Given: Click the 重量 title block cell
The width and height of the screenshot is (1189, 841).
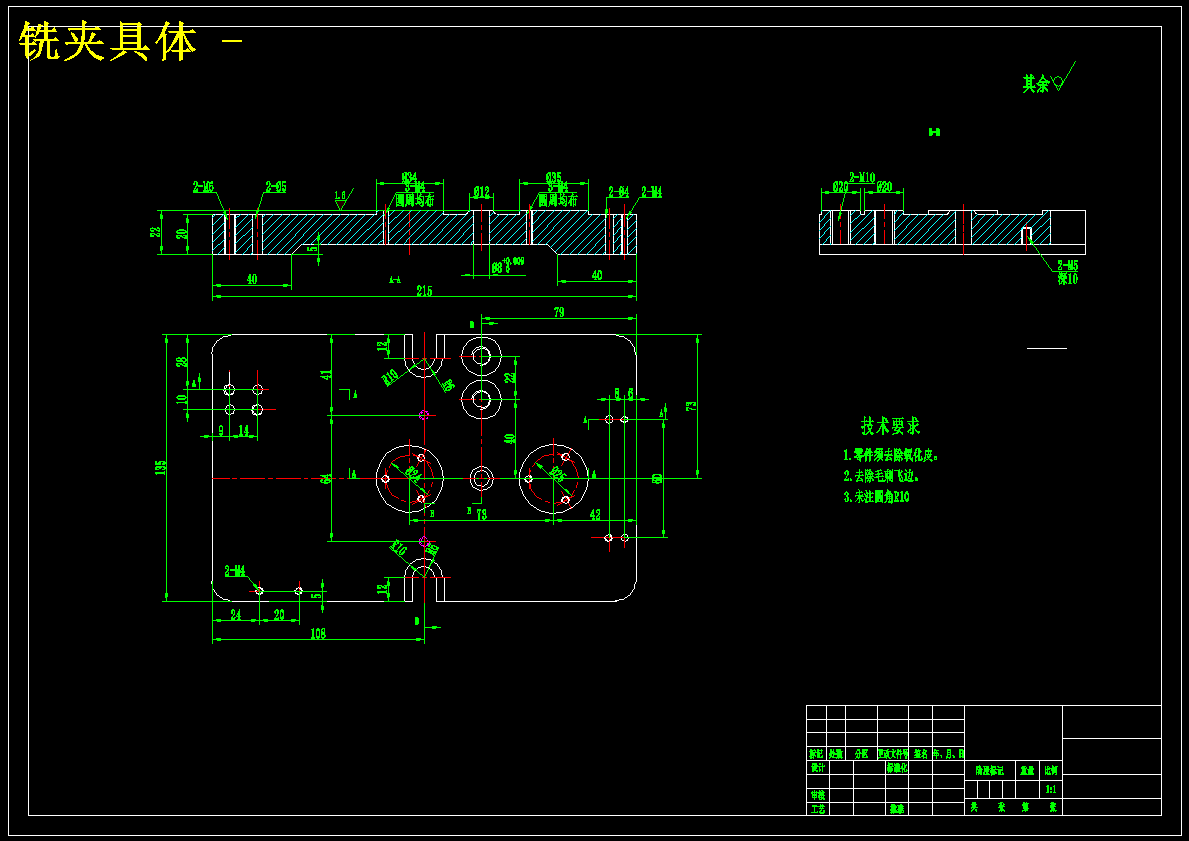Looking at the screenshot, I should (x=1027, y=770).
